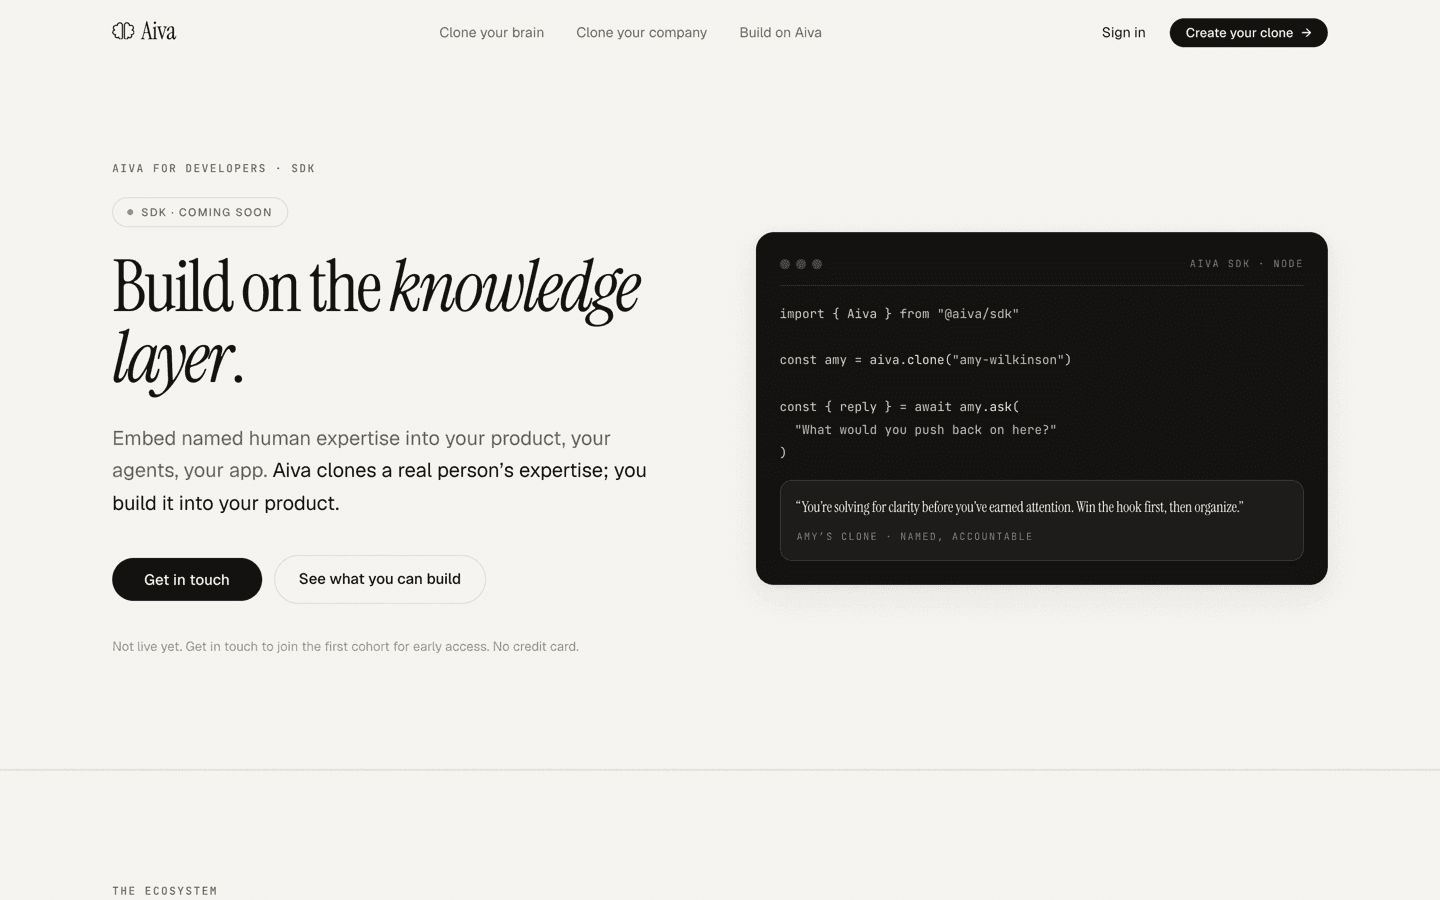Click the import Aiva code line

899,314
